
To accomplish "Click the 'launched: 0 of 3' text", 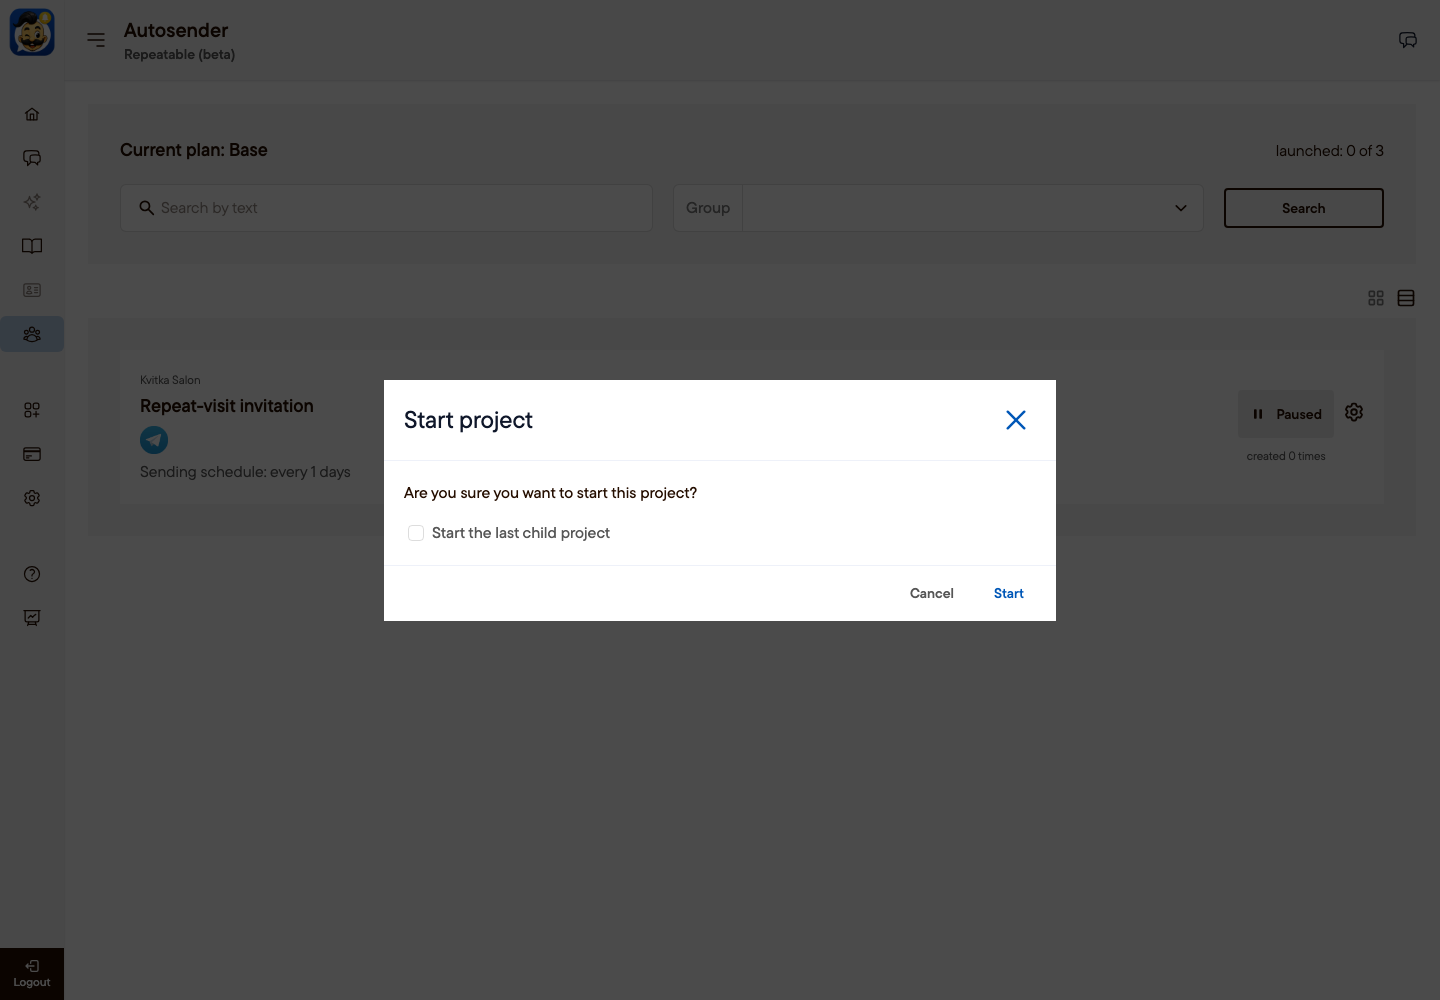I will pyautogui.click(x=1330, y=151).
